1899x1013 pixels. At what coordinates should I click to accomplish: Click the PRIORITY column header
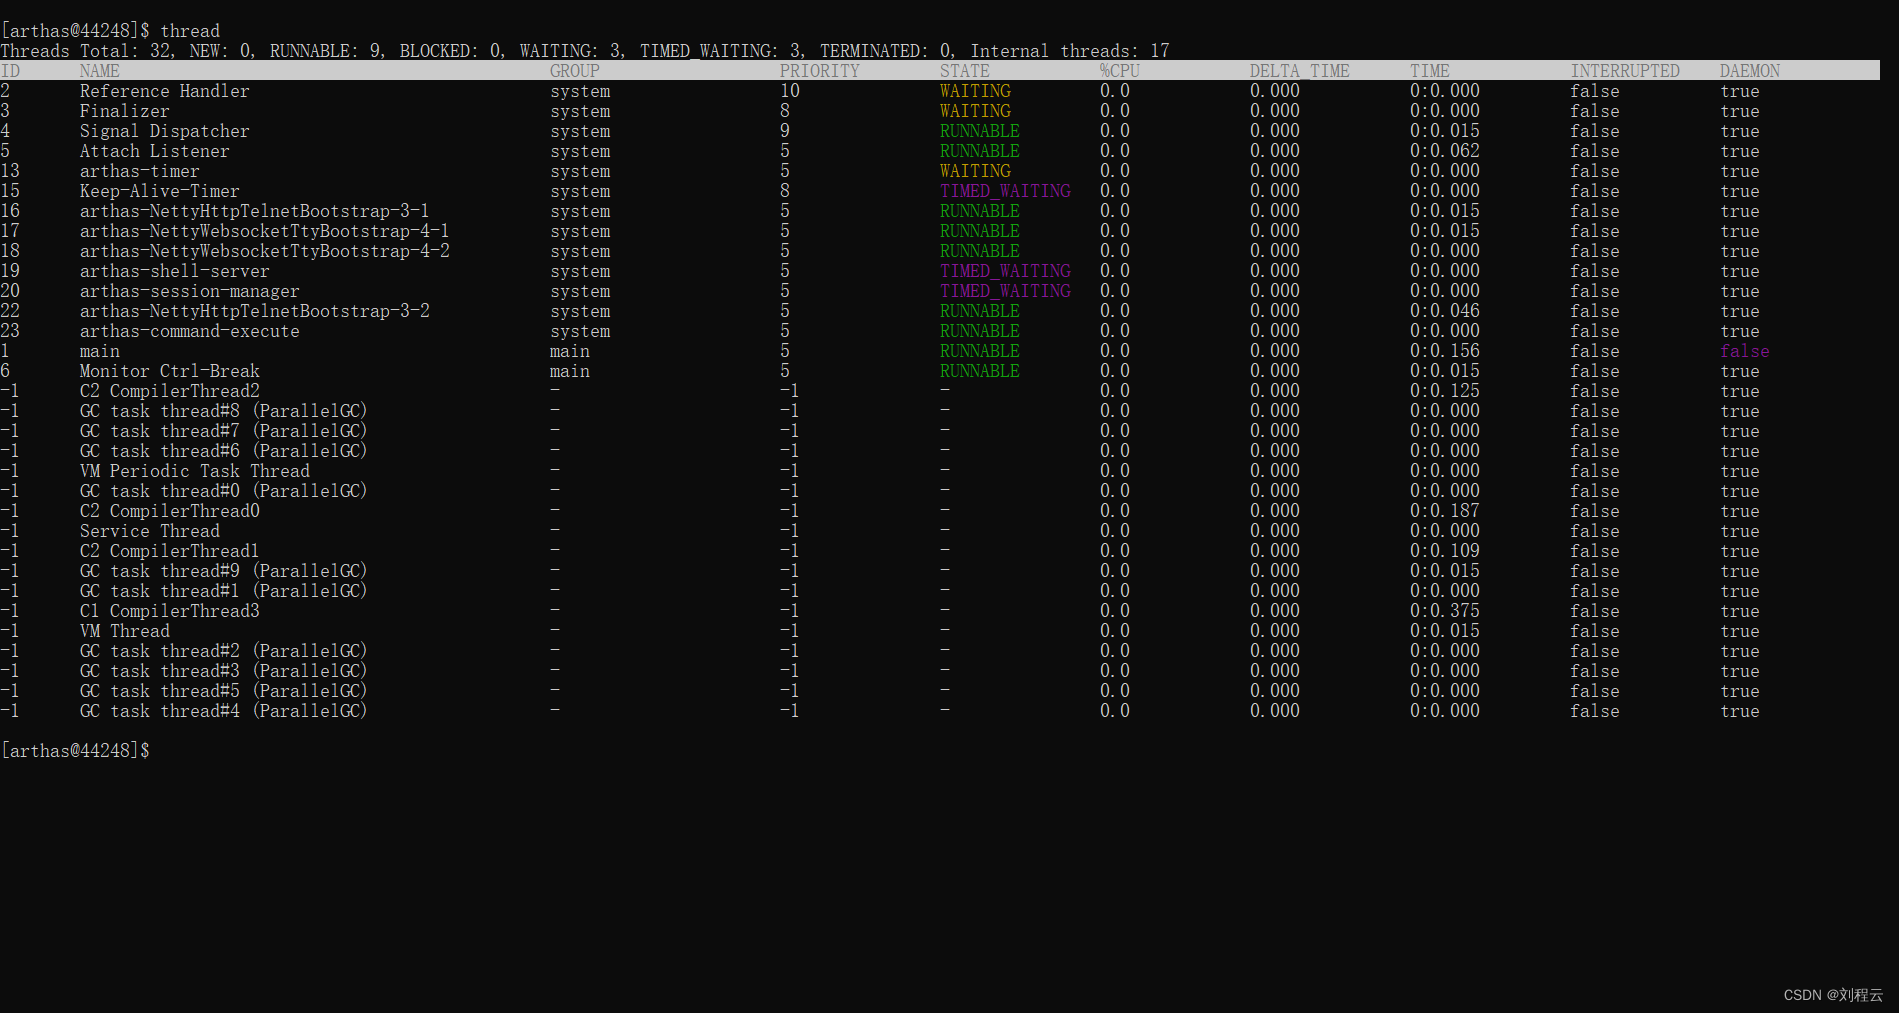tap(820, 71)
